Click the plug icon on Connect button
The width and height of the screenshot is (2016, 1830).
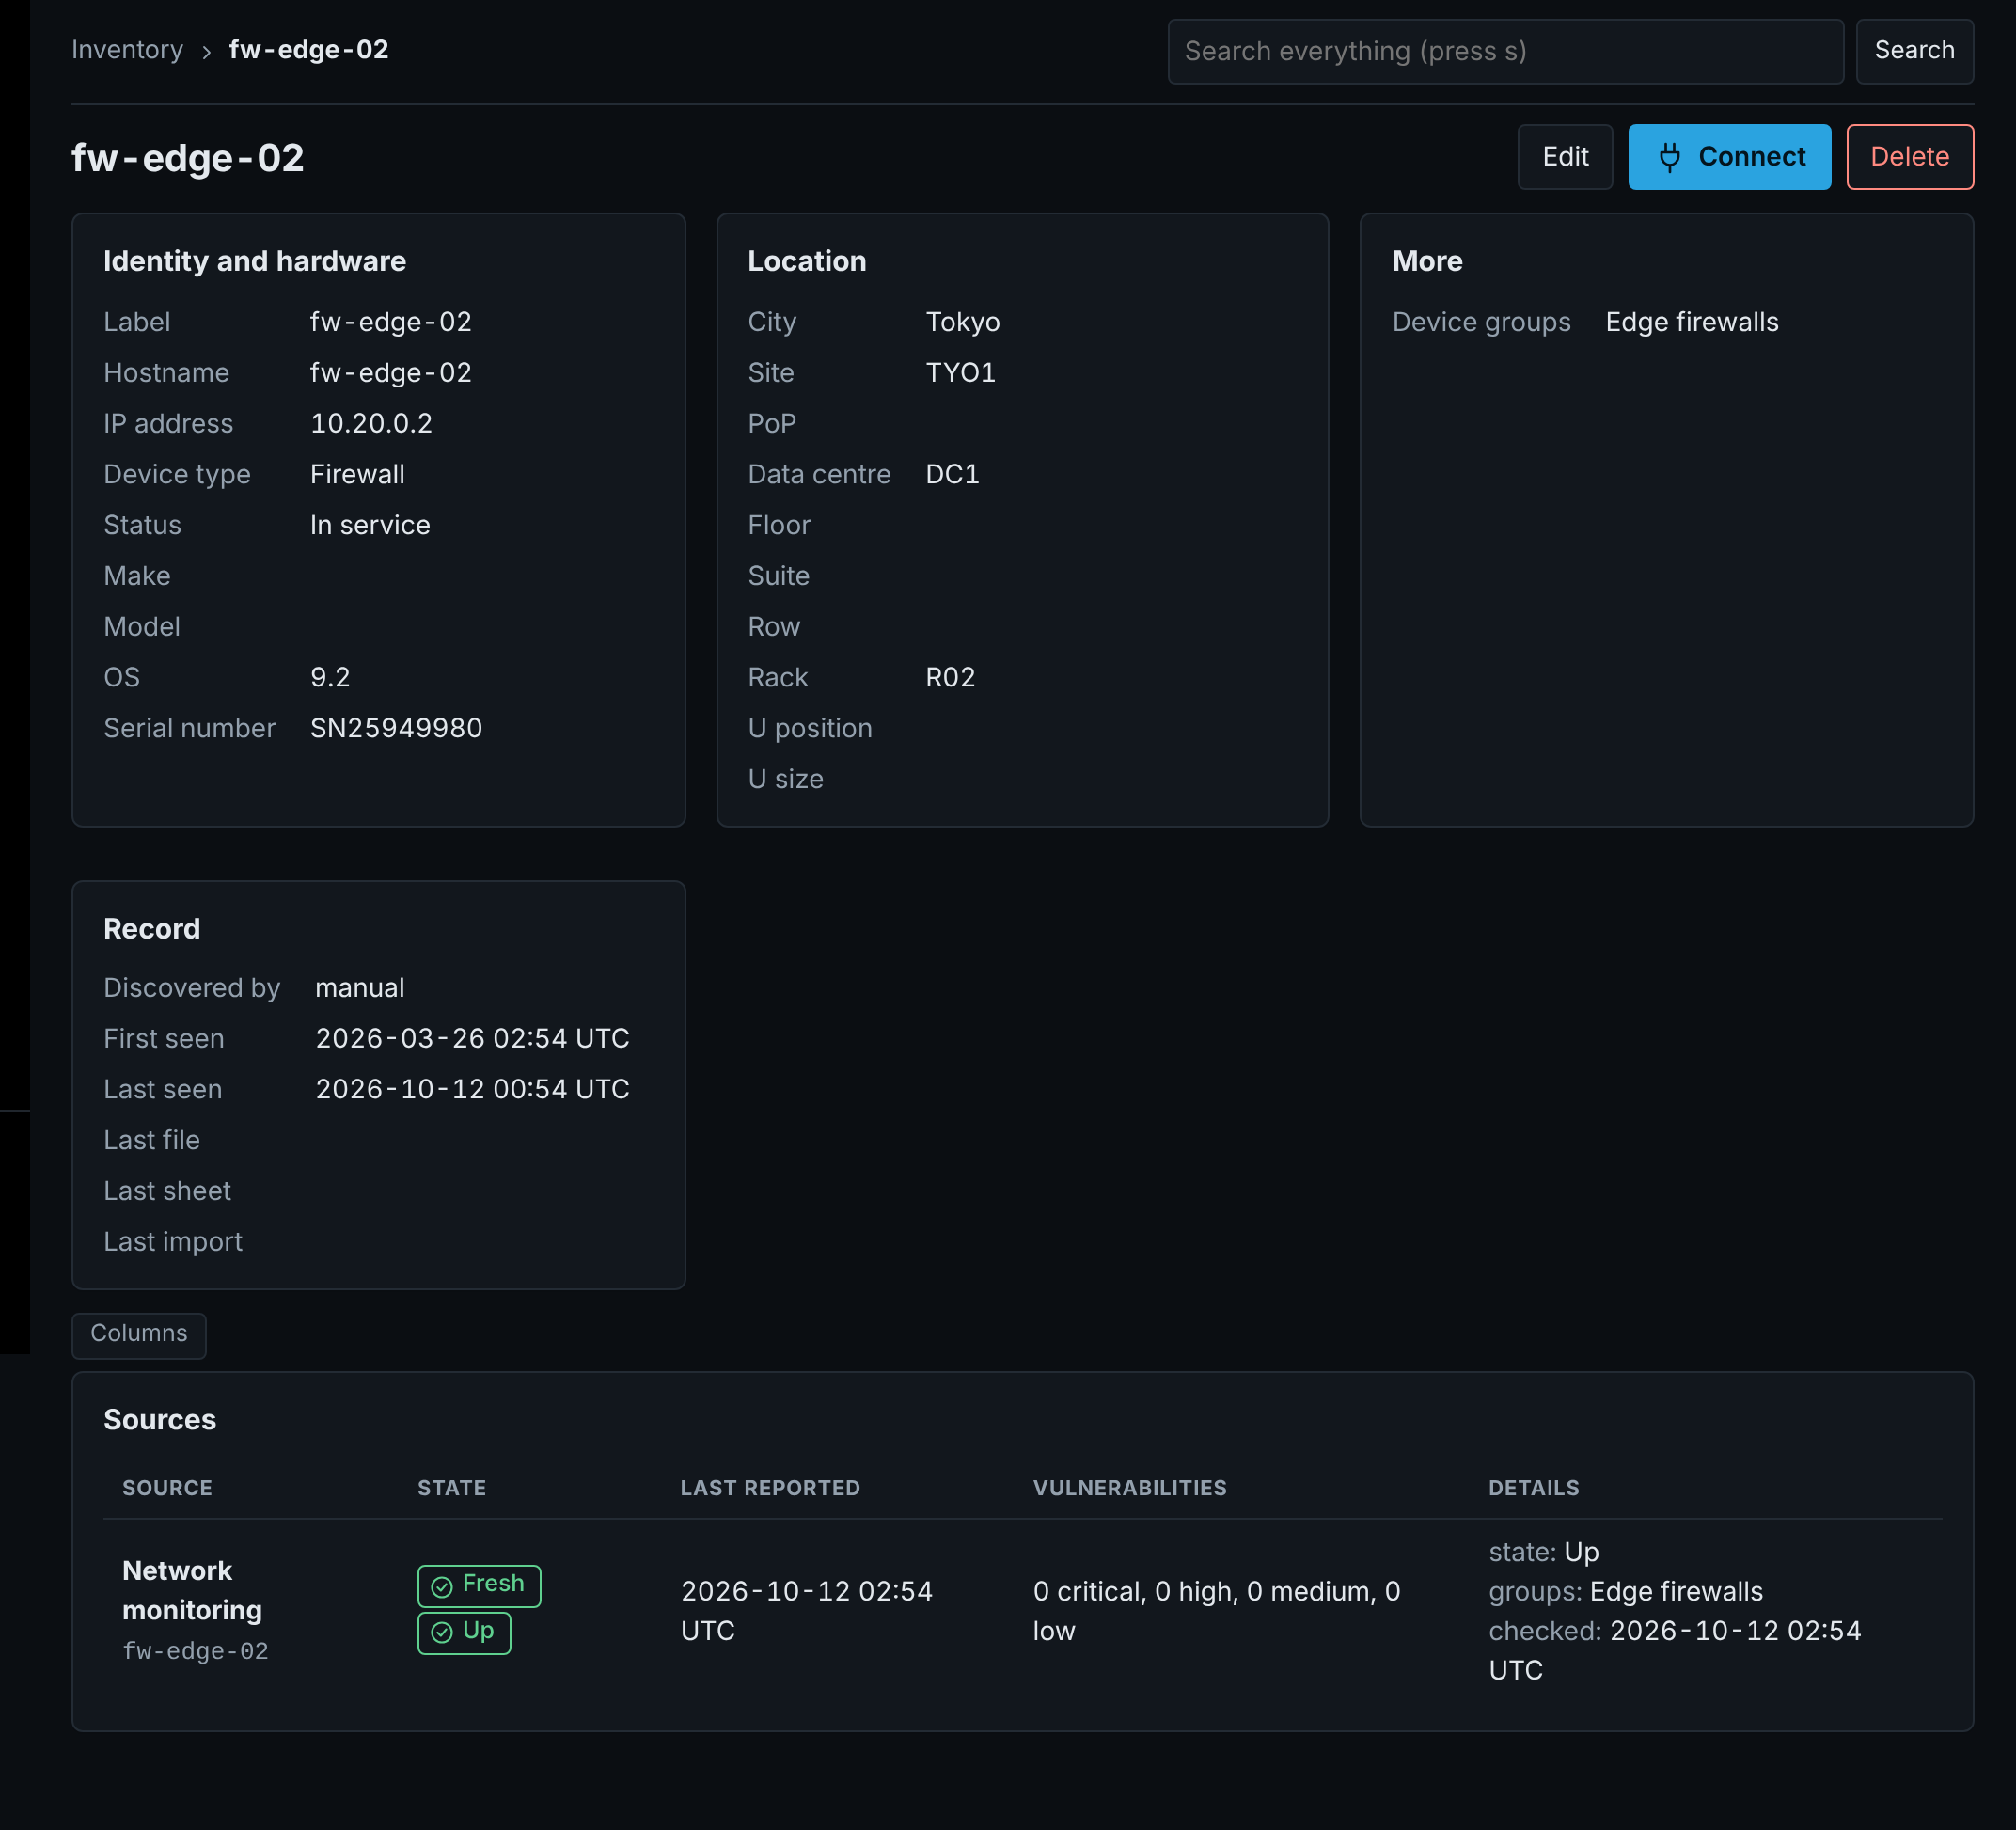click(x=1669, y=157)
